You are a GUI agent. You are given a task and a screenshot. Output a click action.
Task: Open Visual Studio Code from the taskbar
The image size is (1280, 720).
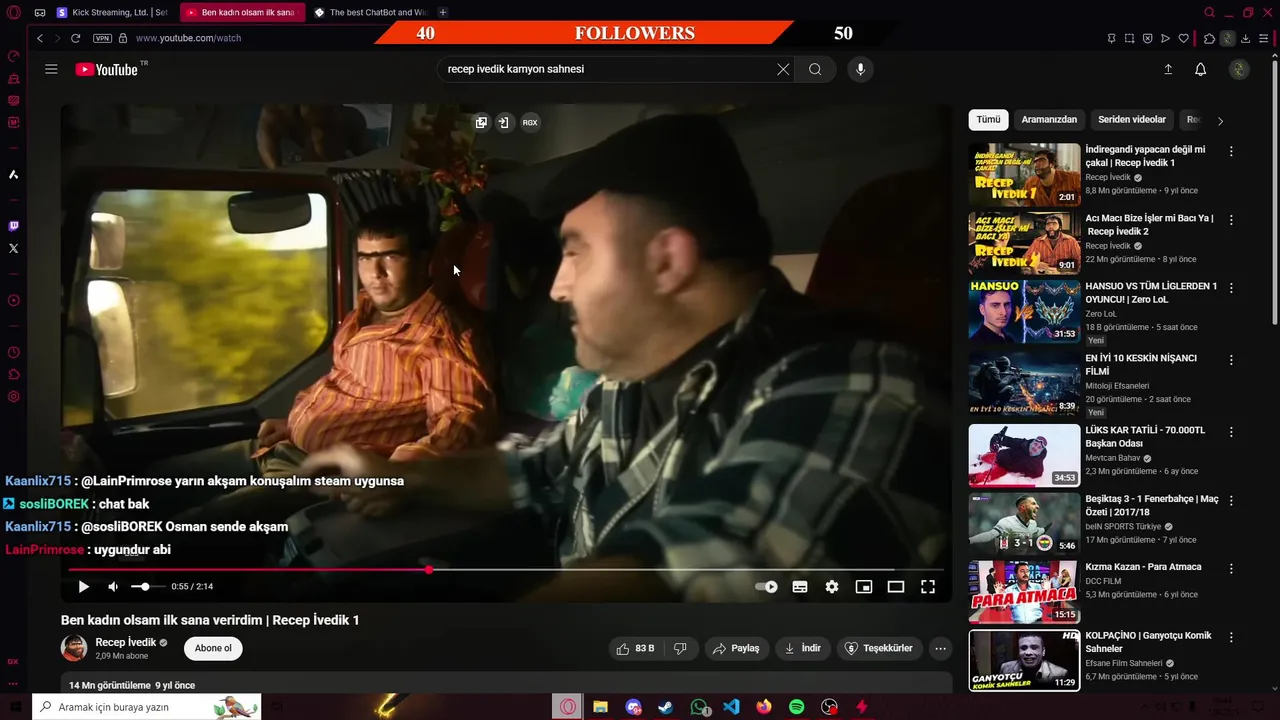coord(731,707)
